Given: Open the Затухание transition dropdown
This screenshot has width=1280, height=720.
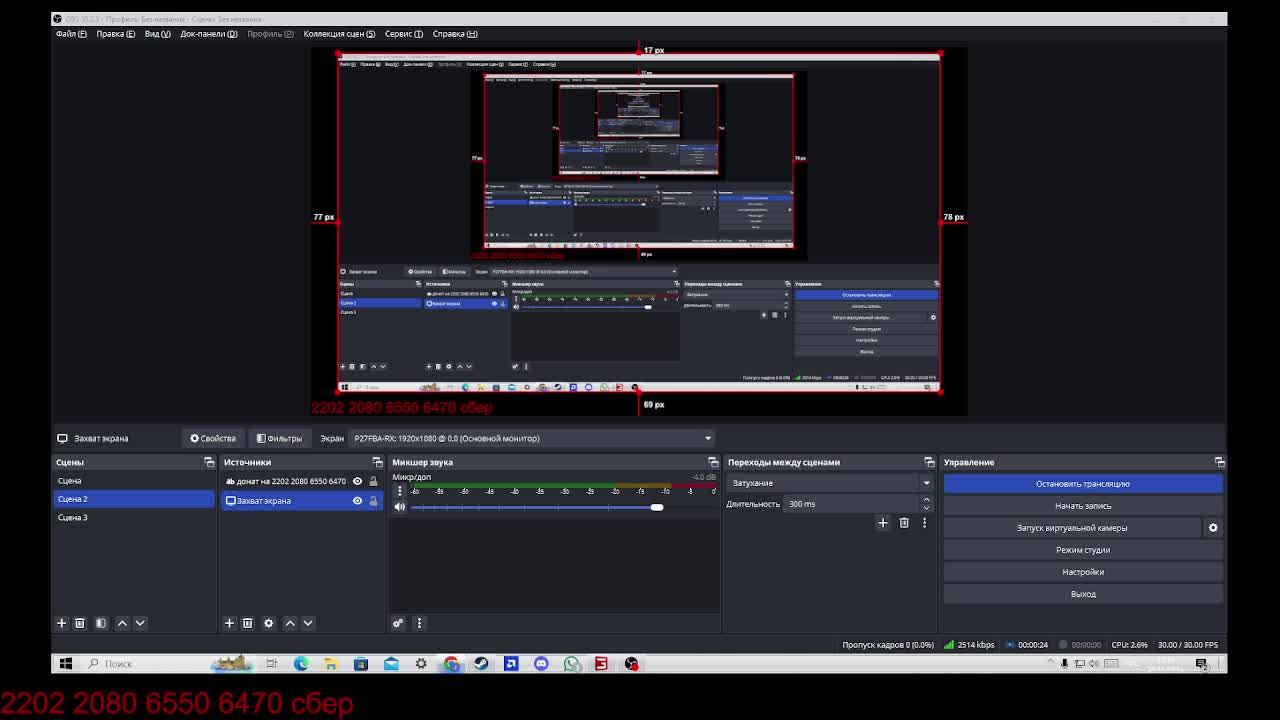Looking at the screenshot, I should [830, 483].
